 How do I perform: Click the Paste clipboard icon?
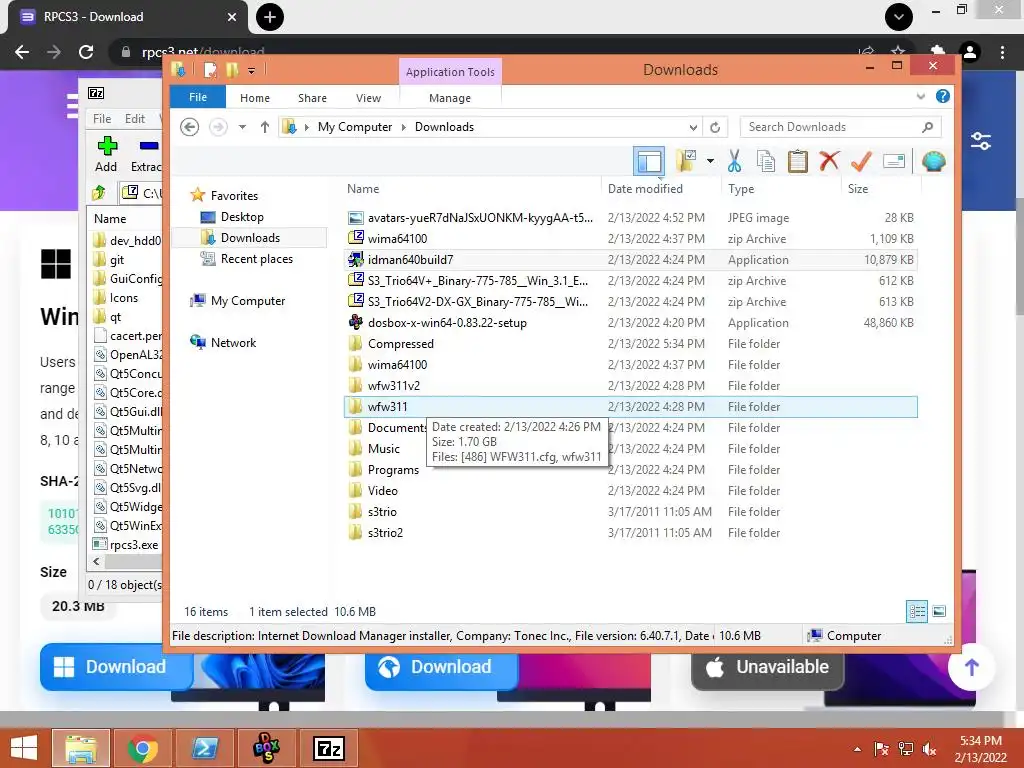click(x=797, y=161)
